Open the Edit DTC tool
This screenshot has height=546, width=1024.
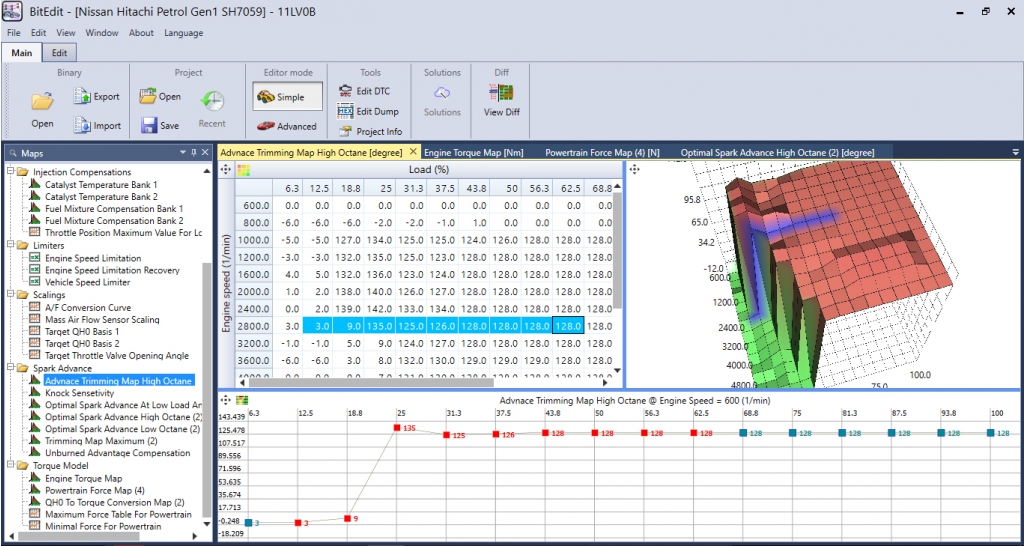(x=364, y=91)
